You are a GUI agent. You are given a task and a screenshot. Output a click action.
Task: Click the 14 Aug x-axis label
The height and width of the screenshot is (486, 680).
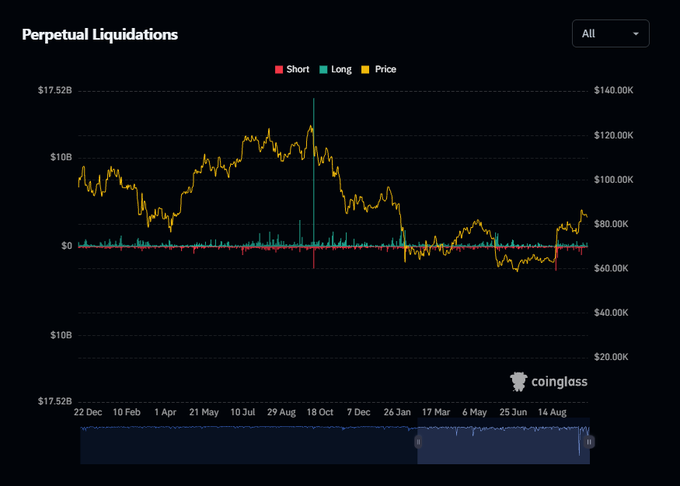(x=552, y=412)
